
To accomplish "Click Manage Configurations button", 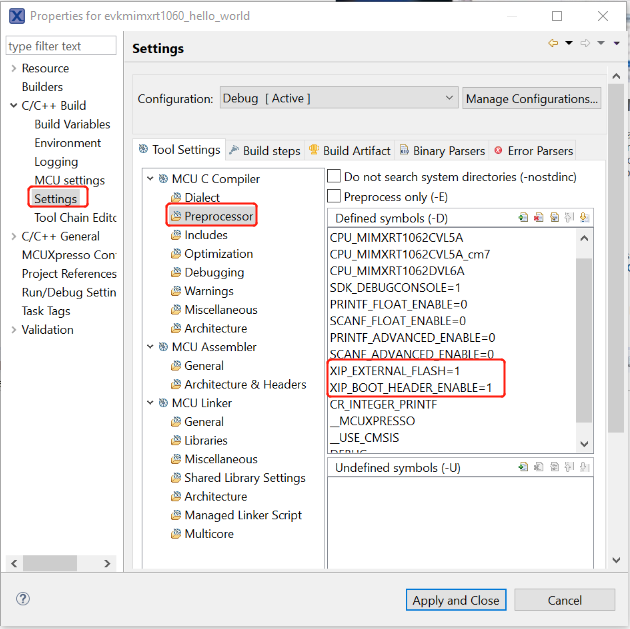I will 532,98.
